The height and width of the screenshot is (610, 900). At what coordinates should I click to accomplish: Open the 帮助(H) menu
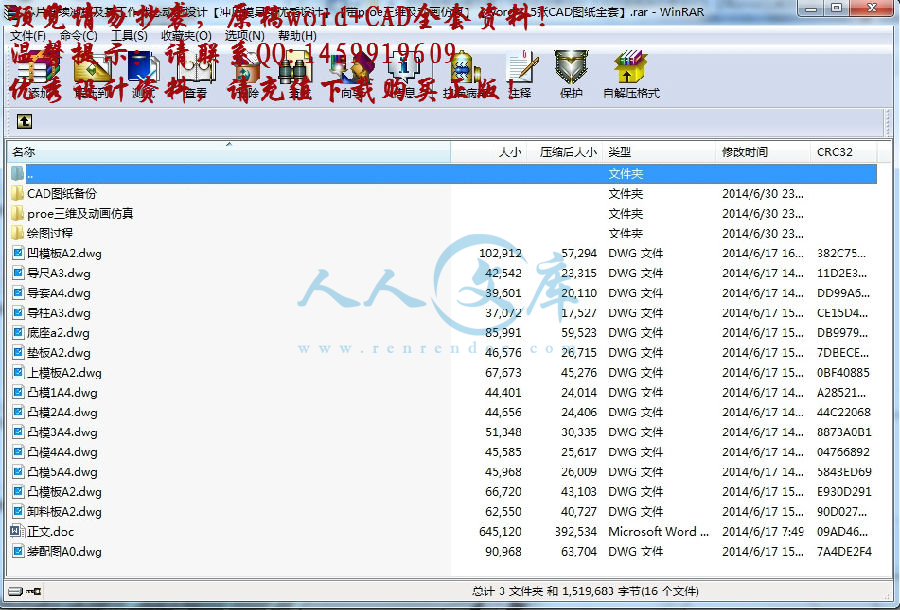(x=297, y=36)
